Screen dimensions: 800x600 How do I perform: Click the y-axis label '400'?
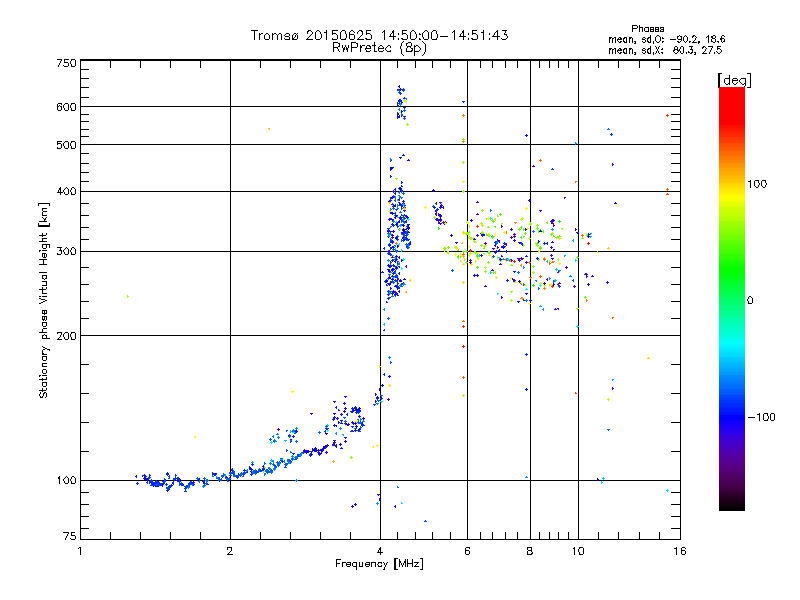click(x=66, y=192)
